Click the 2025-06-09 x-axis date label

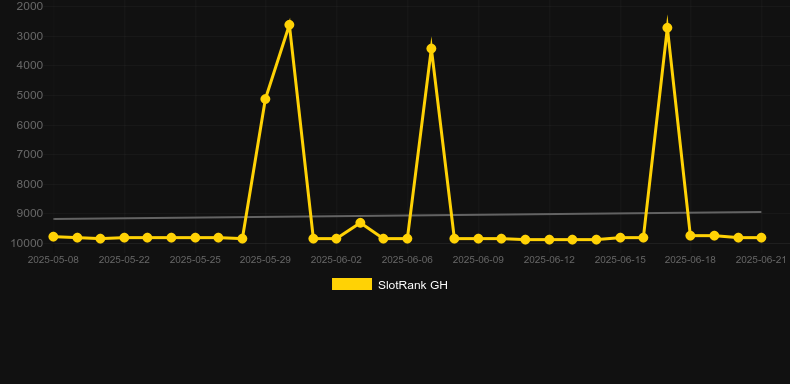[478, 260]
